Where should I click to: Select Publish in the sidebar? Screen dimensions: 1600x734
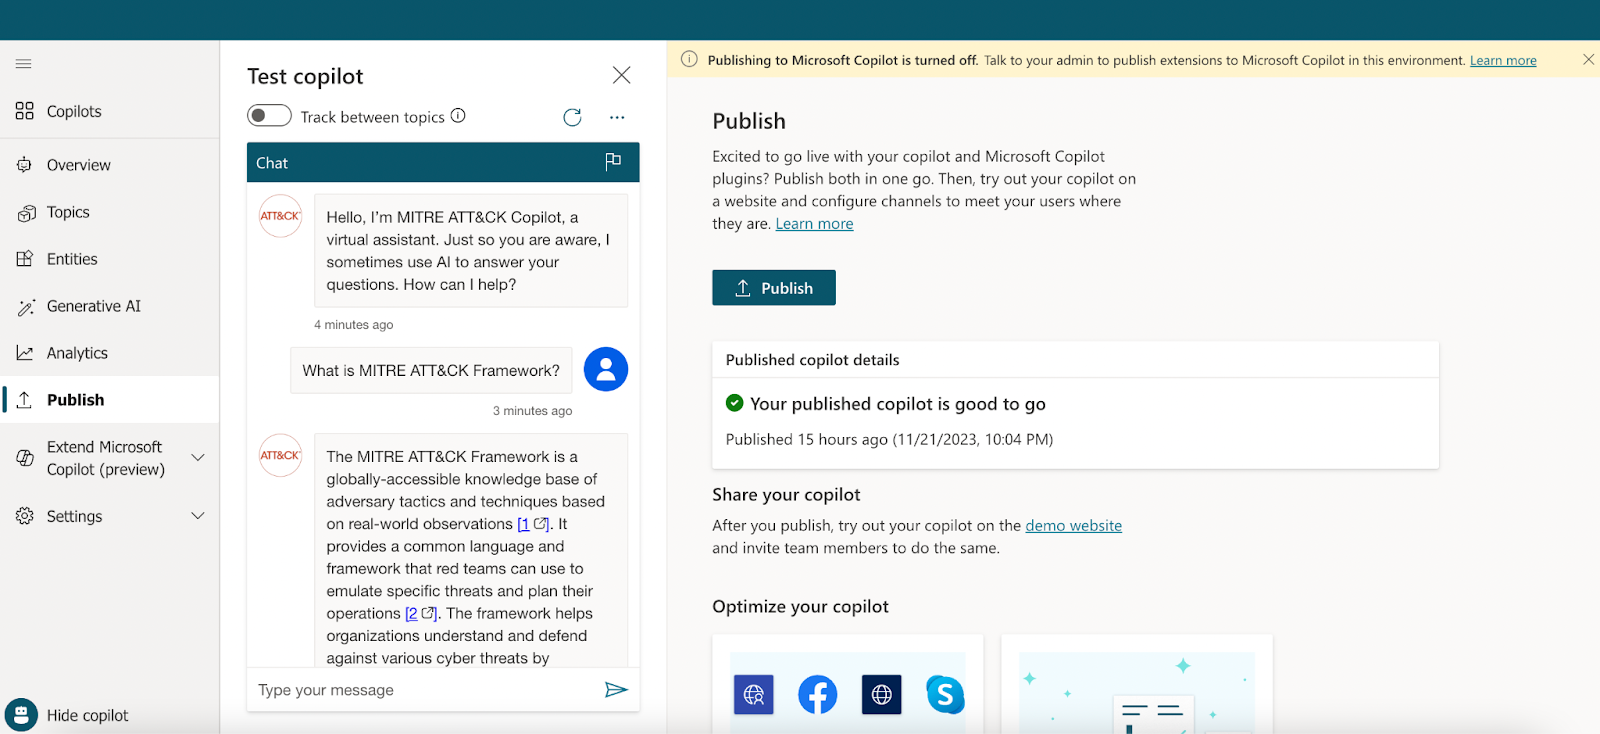point(109,400)
